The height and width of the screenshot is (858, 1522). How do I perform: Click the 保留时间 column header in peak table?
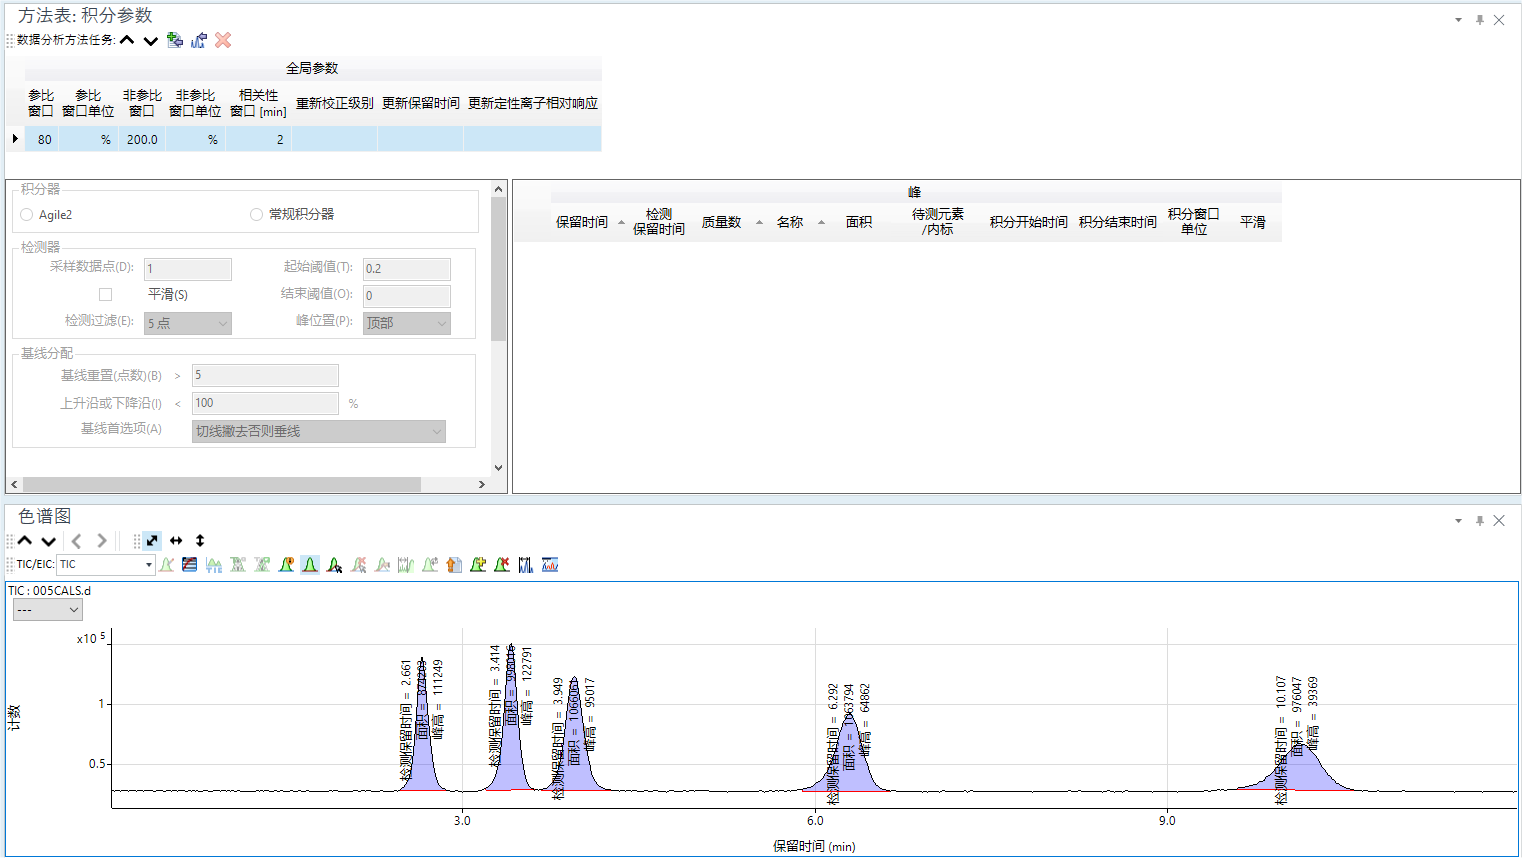[x=581, y=222]
